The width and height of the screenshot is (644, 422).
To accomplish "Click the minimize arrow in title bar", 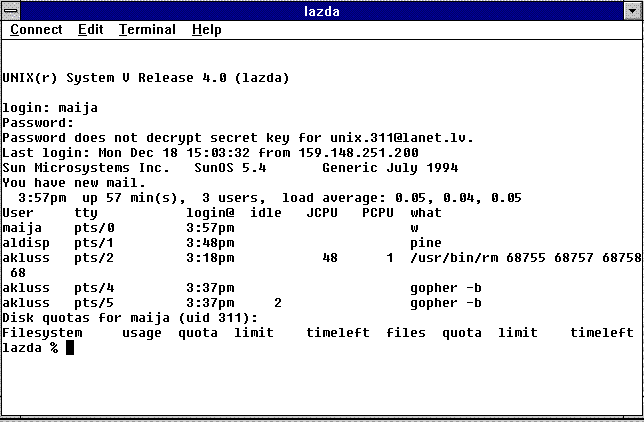I will [x=633, y=10].
